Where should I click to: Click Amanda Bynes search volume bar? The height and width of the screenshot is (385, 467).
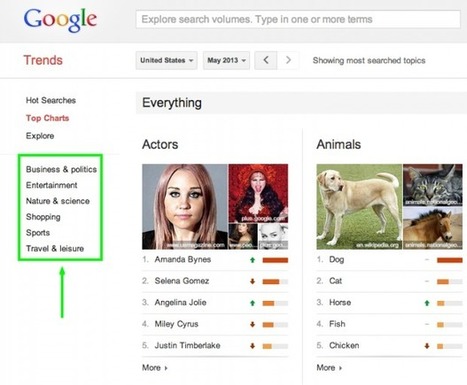pyautogui.click(x=275, y=260)
